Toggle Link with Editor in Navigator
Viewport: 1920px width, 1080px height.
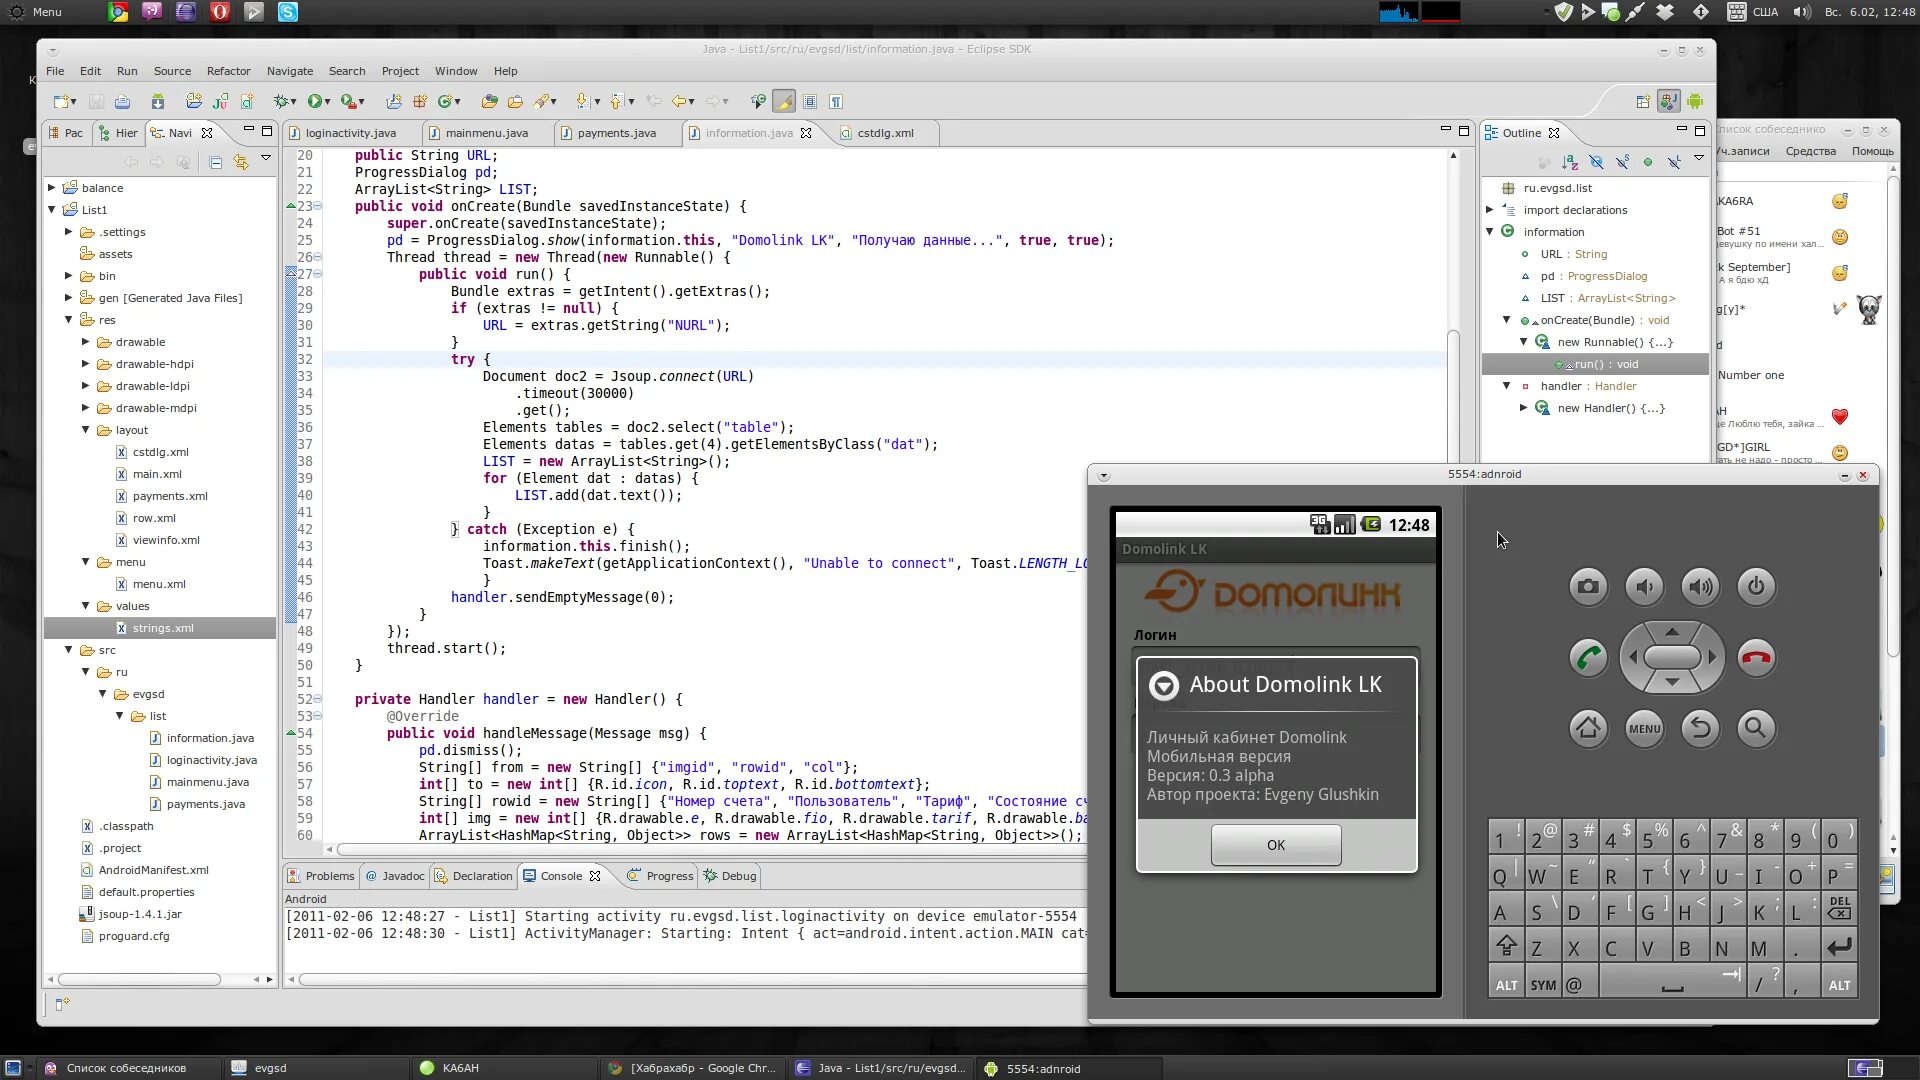click(241, 162)
